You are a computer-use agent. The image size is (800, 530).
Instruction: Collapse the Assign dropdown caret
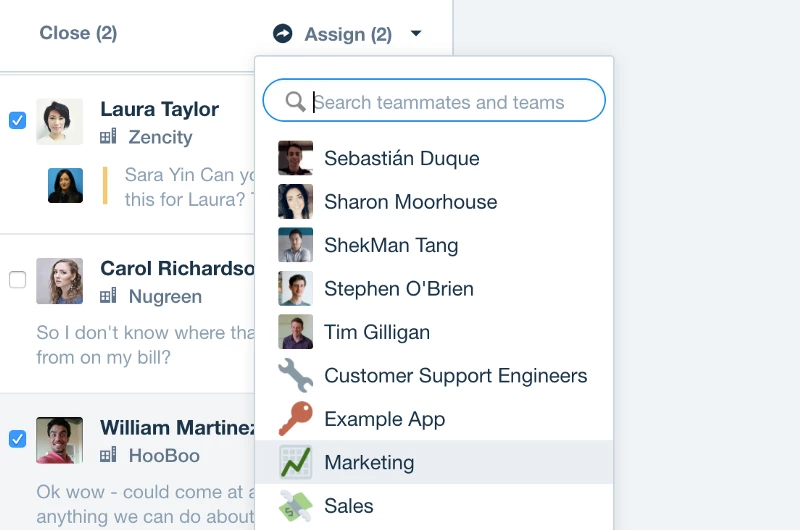pos(416,34)
